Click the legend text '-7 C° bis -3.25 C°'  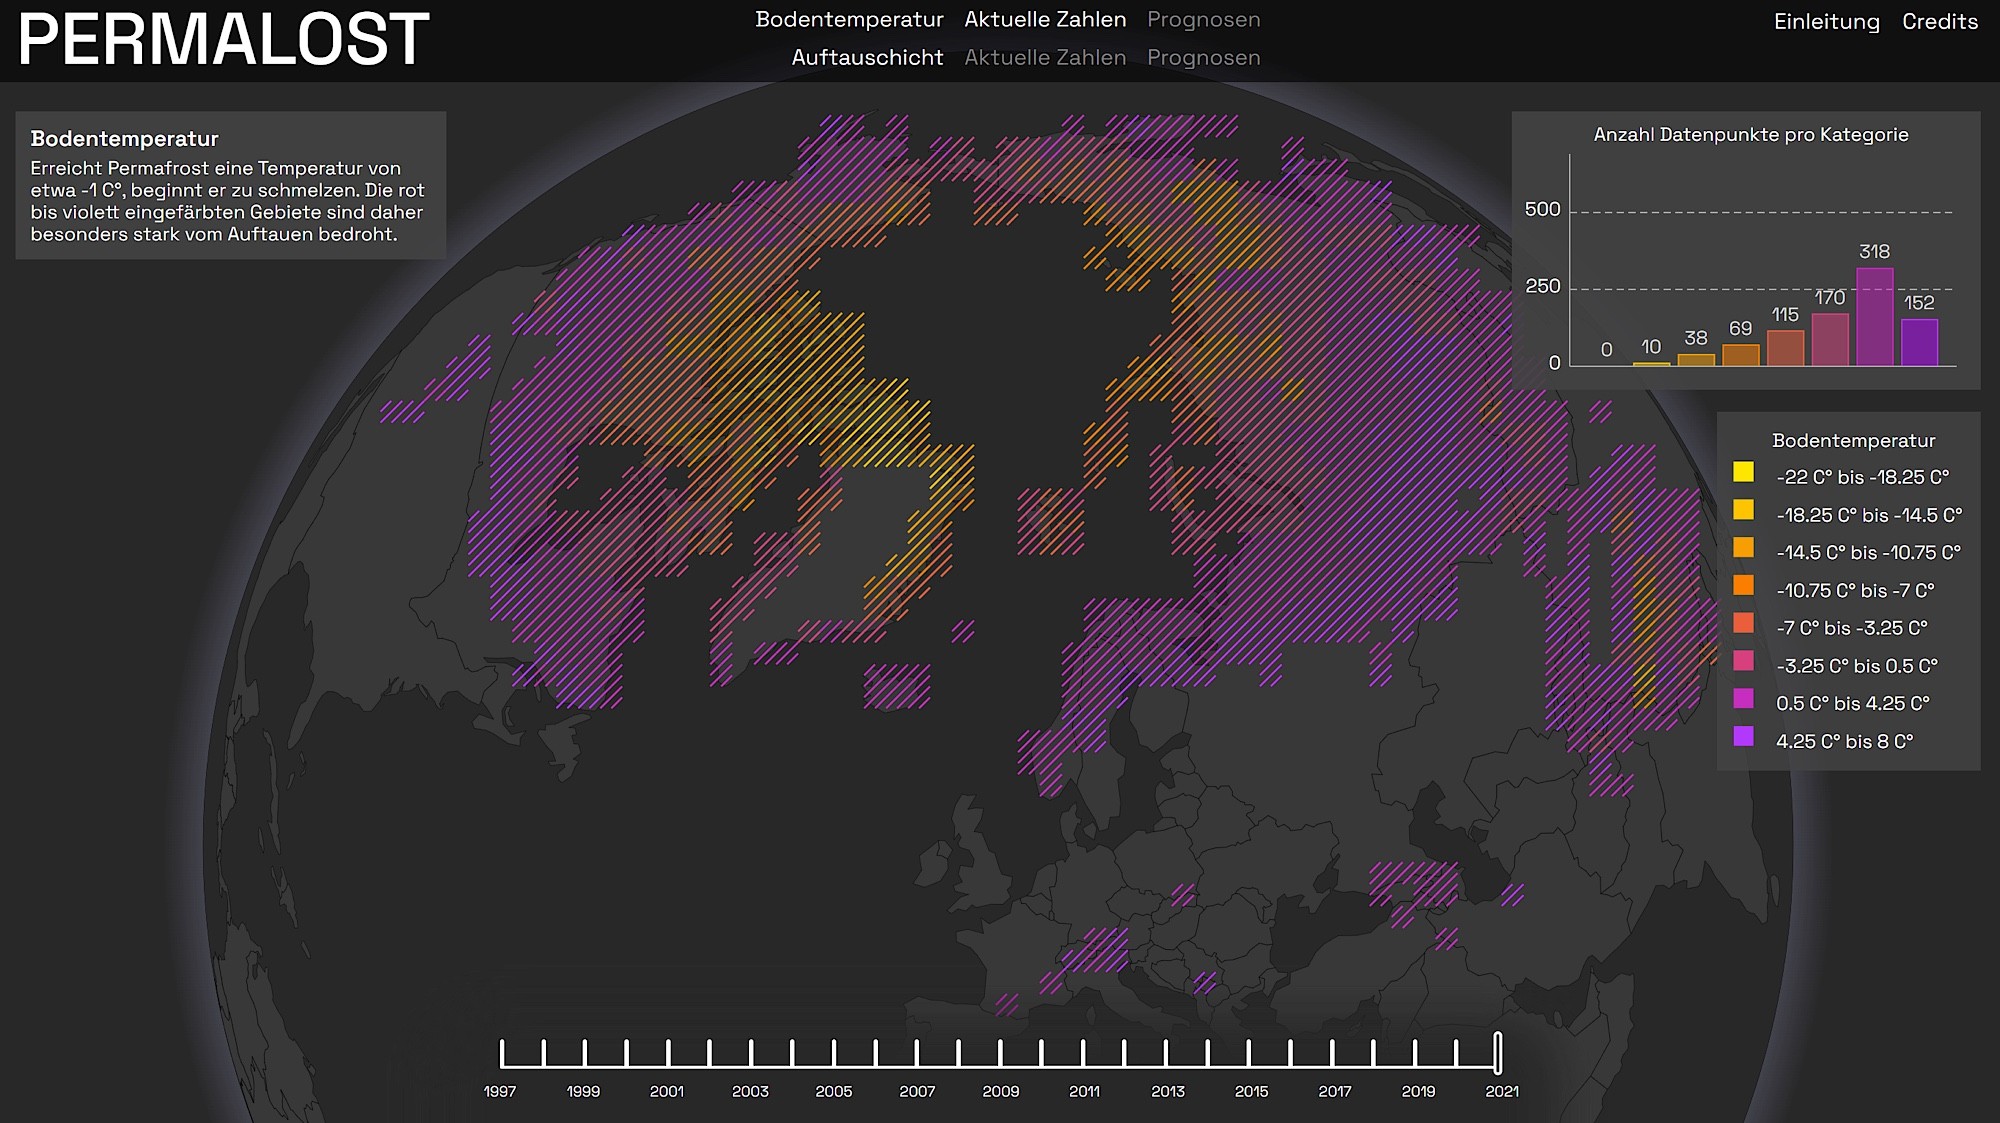pyautogui.click(x=1851, y=628)
